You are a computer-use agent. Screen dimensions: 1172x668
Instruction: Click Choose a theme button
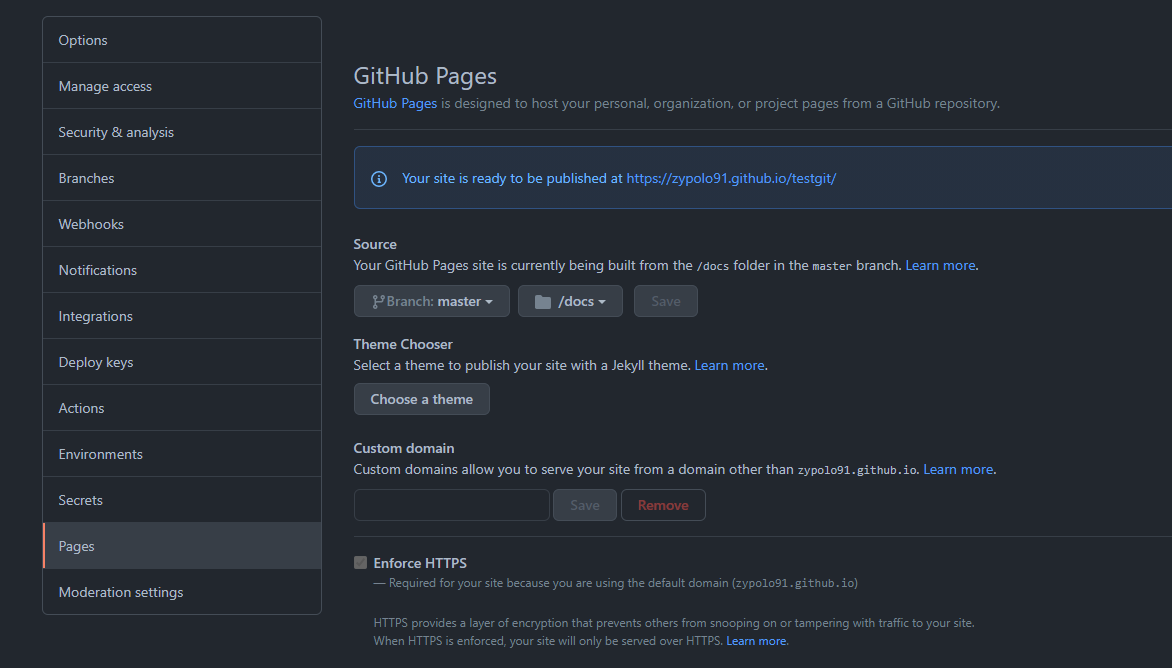coord(422,399)
